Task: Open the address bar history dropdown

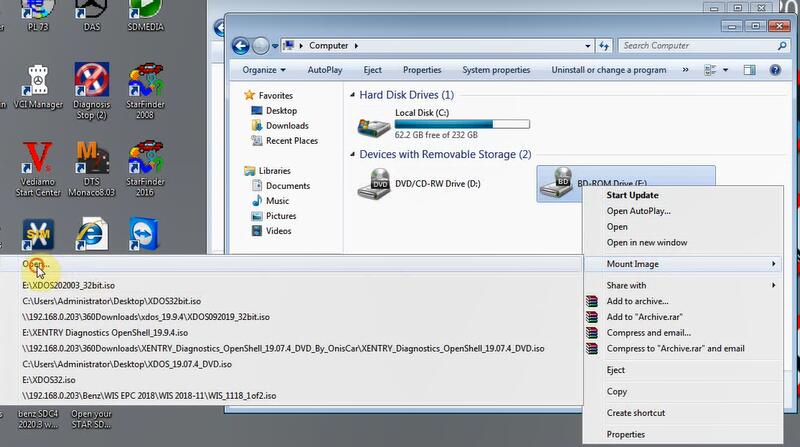Action: [x=588, y=46]
